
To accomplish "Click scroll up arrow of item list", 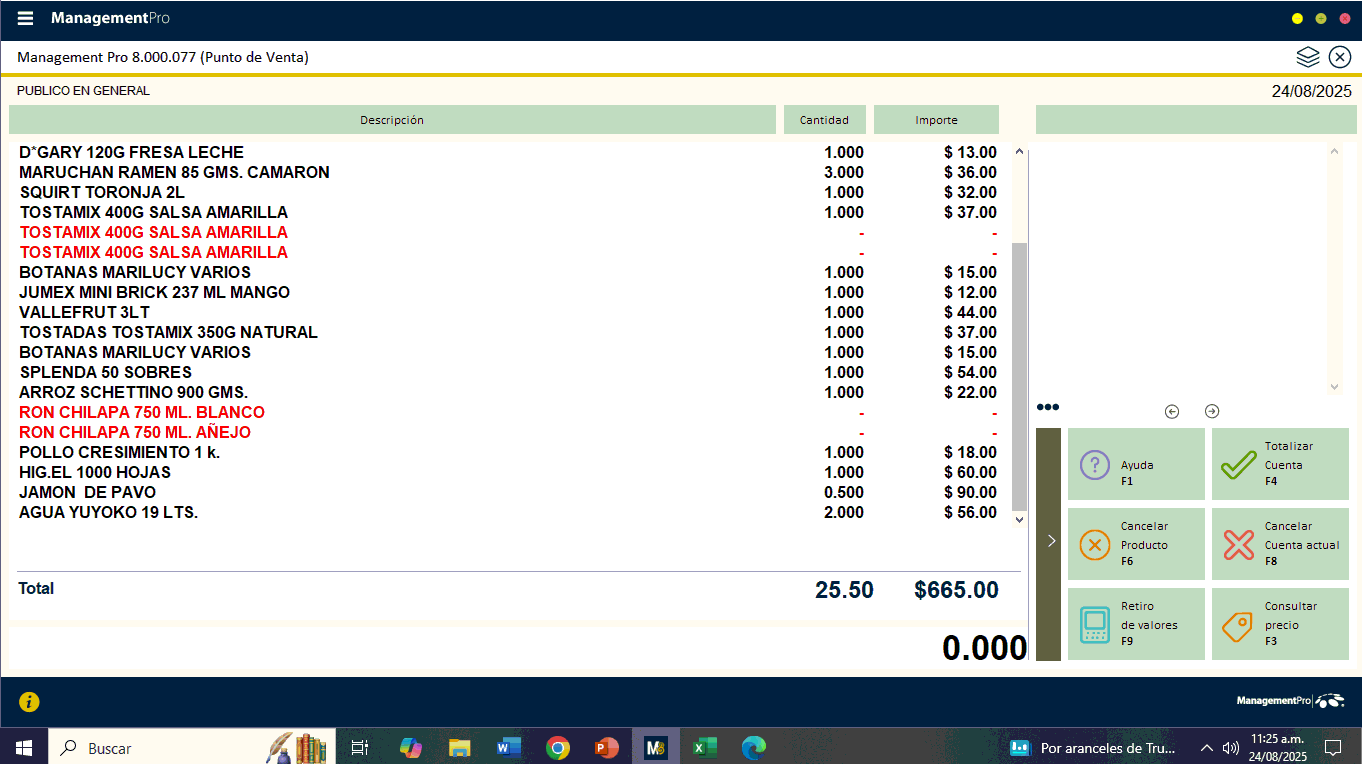I will pos(1020,152).
